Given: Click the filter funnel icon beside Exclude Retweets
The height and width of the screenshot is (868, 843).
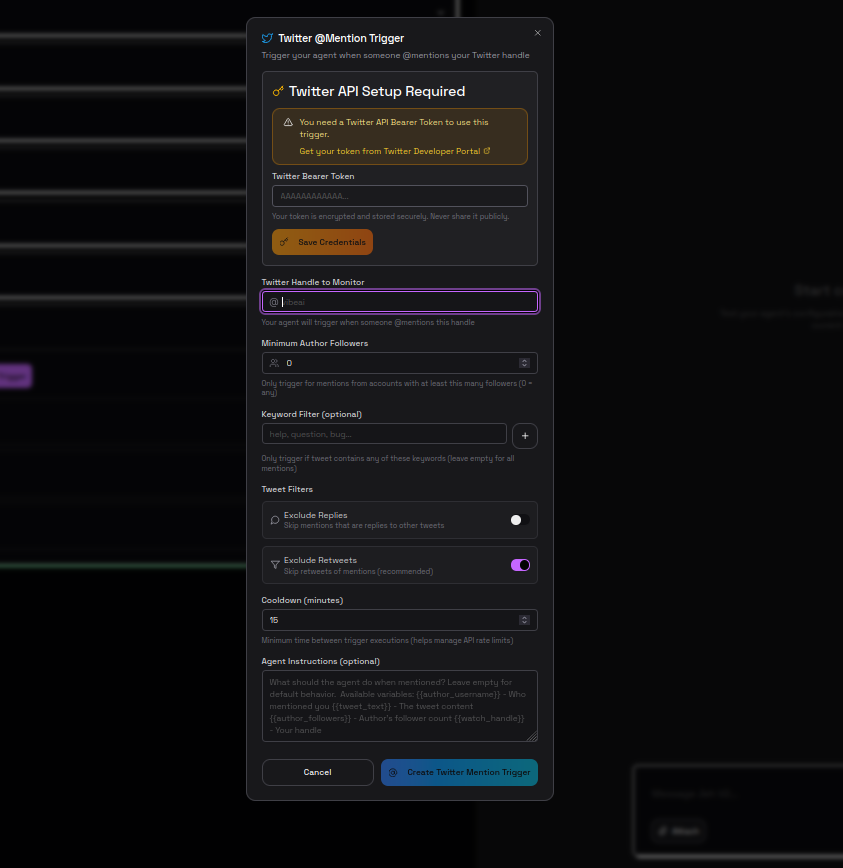Looking at the screenshot, I should tap(275, 565).
